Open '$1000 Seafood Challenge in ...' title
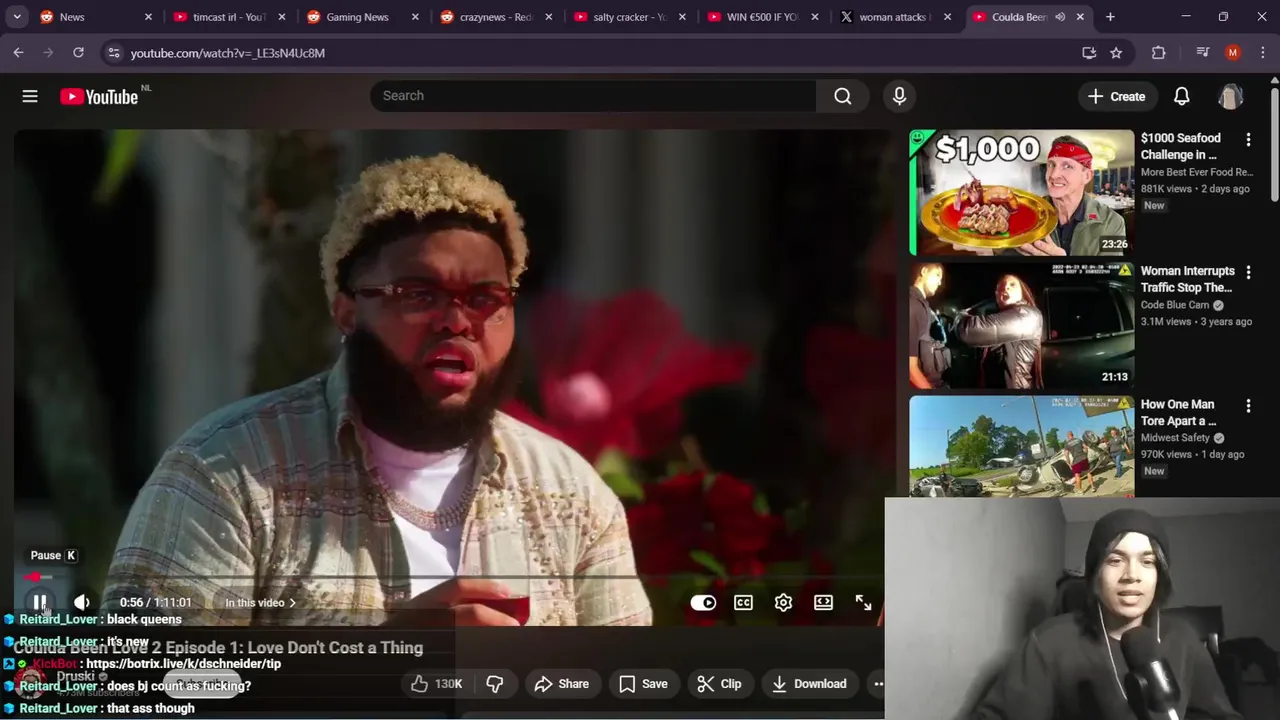1280x720 pixels. click(1180, 146)
